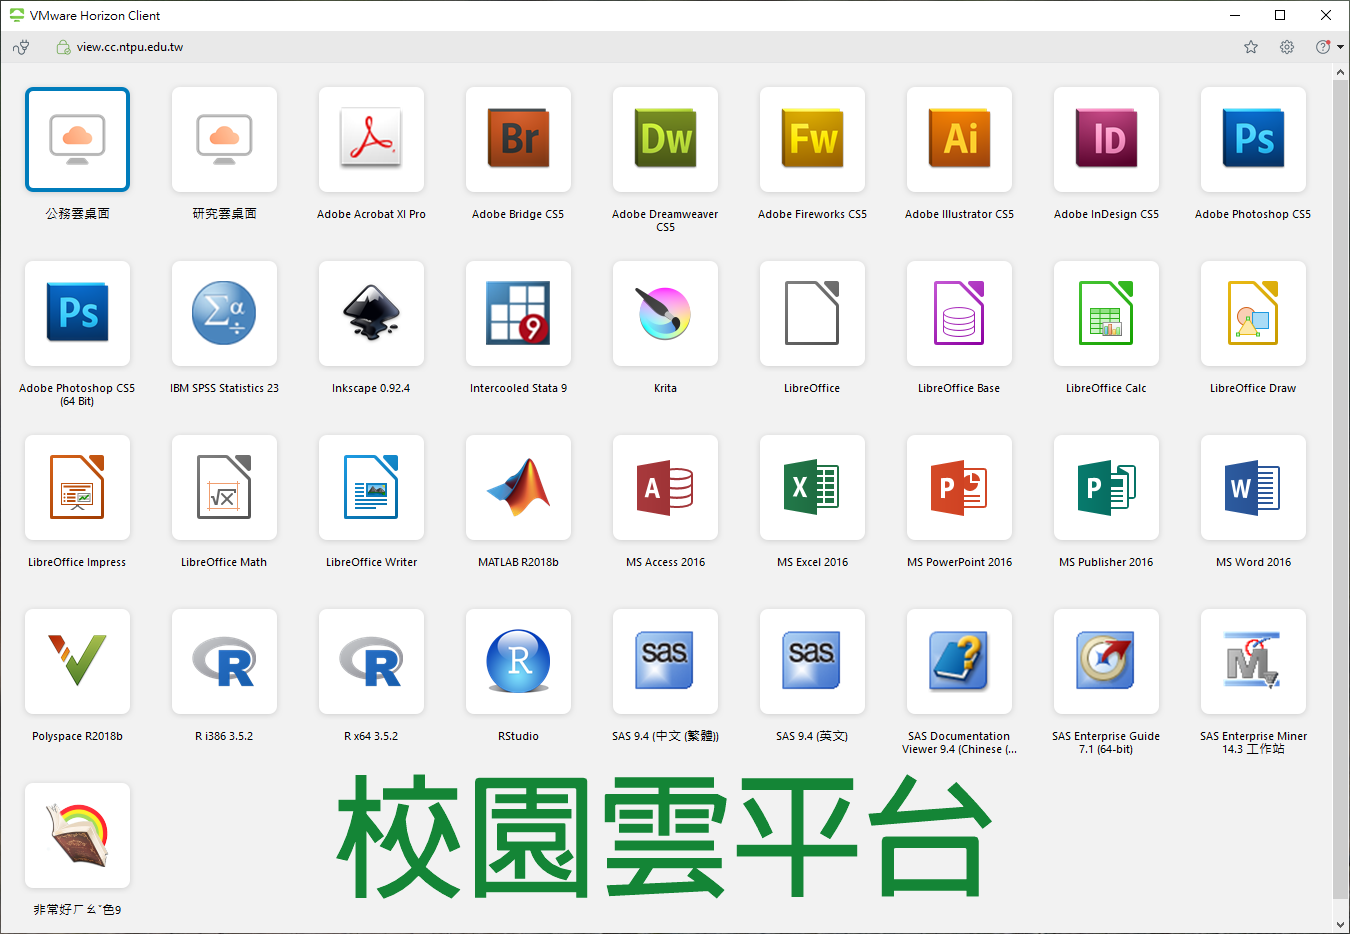The height and width of the screenshot is (934, 1350).
Task: Launch Krita painting app
Action: coord(665,313)
